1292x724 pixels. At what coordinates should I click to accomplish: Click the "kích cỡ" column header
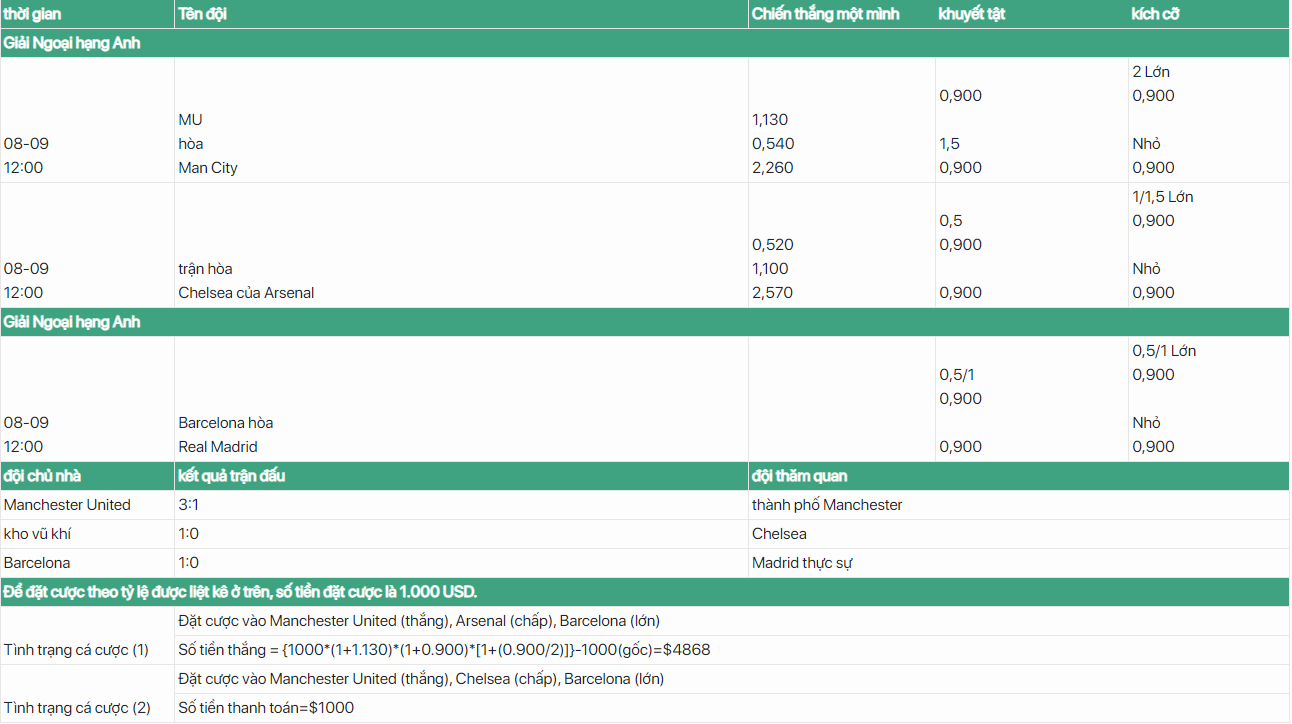click(1156, 14)
